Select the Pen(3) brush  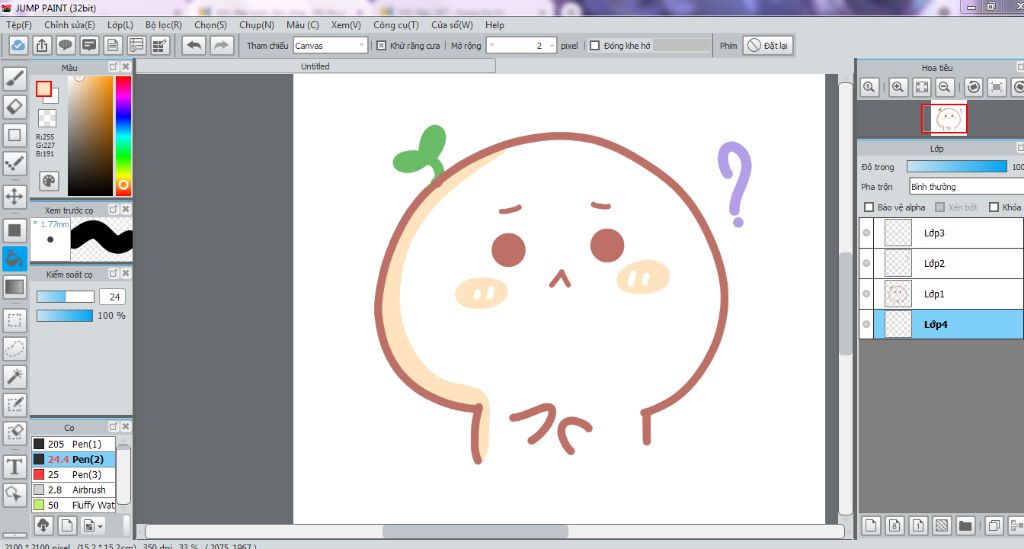click(x=73, y=475)
